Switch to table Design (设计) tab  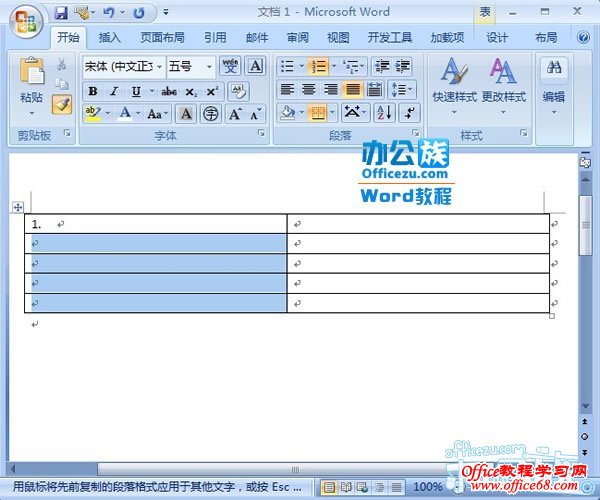pos(497,37)
